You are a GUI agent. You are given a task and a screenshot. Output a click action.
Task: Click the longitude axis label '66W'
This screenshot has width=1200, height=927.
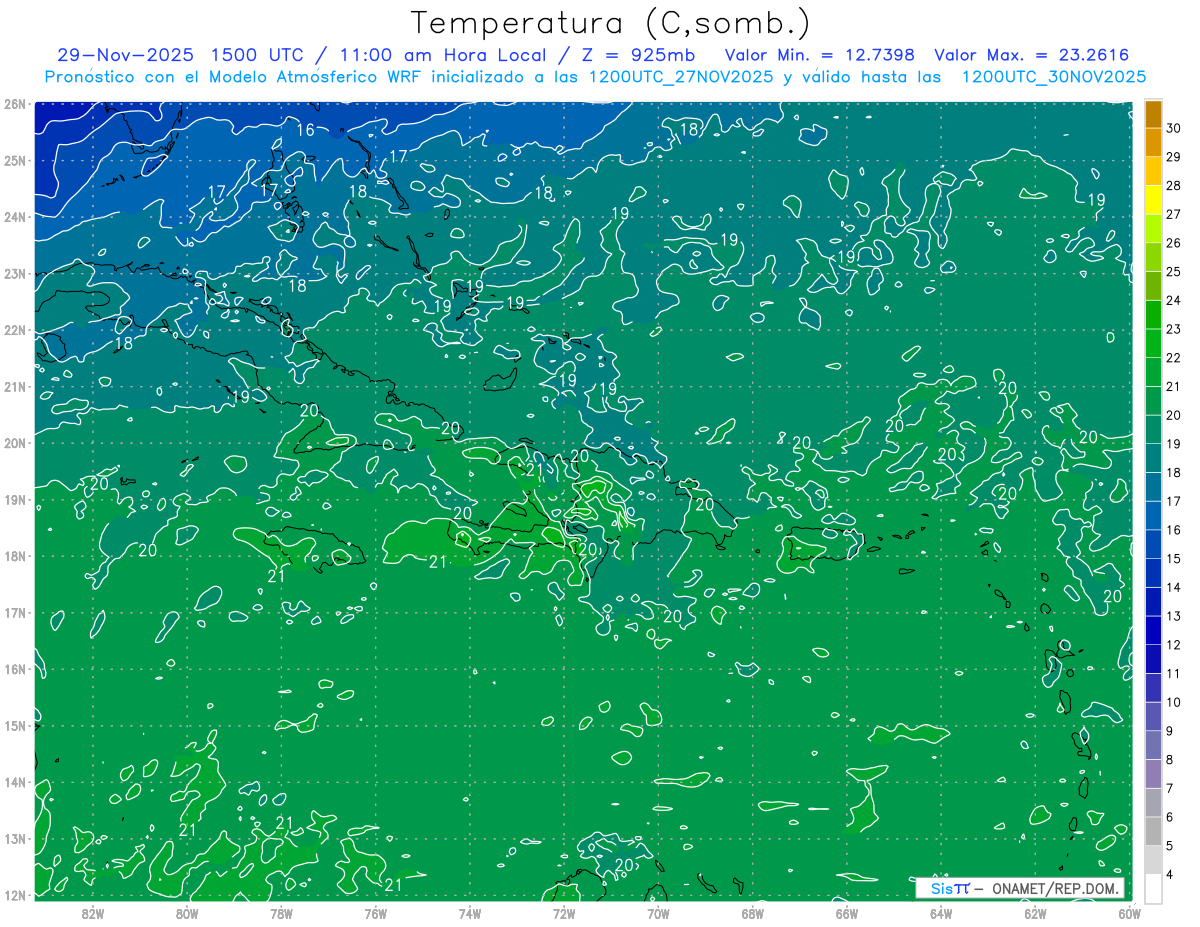pyautogui.click(x=846, y=913)
